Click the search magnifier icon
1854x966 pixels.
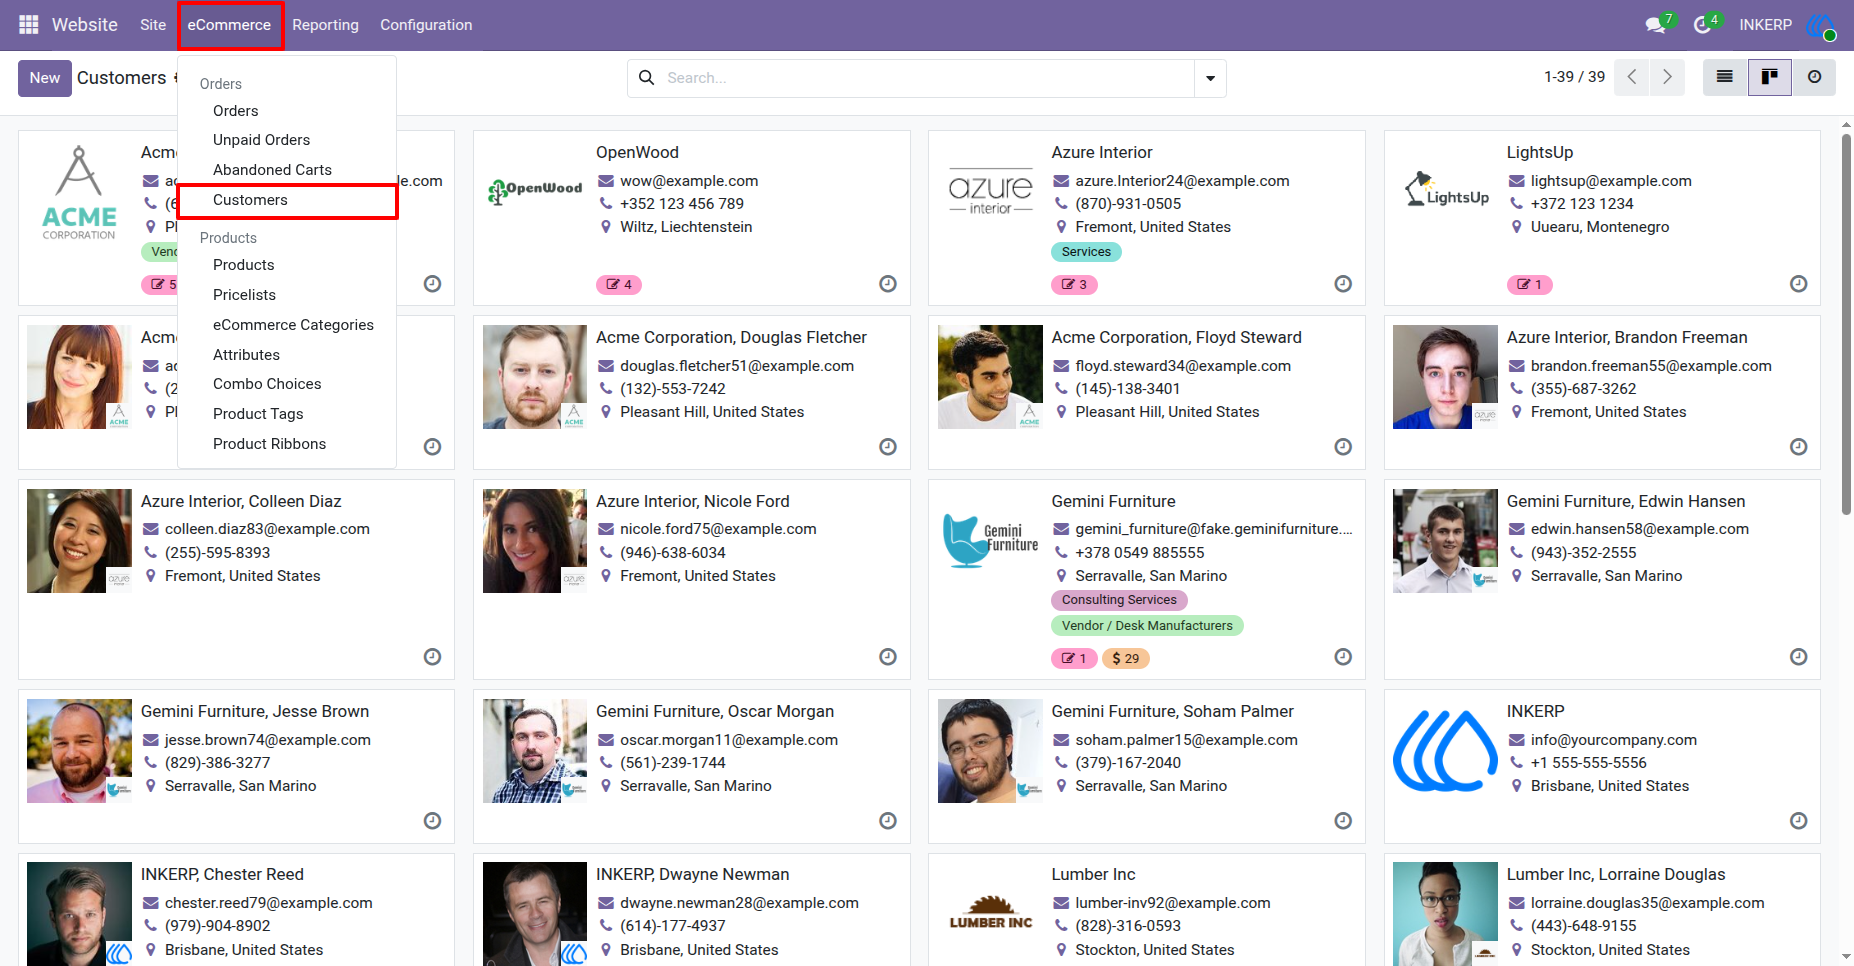pyautogui.click(x=647, y=78)
